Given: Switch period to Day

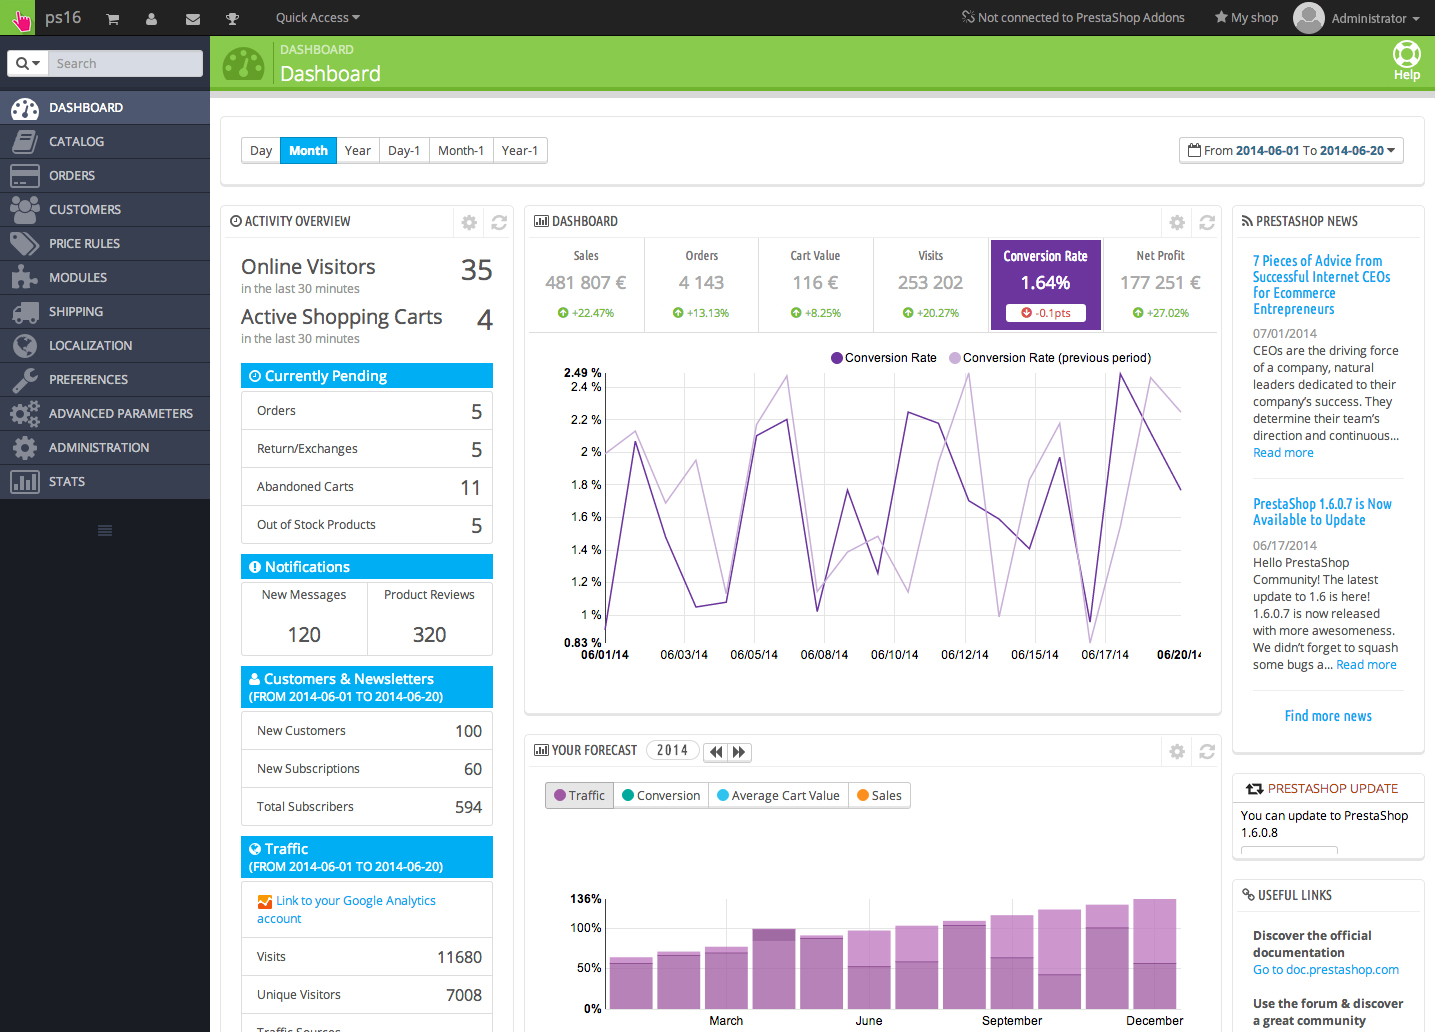Looking at the screenshot, I should click(x=261, y=151).
